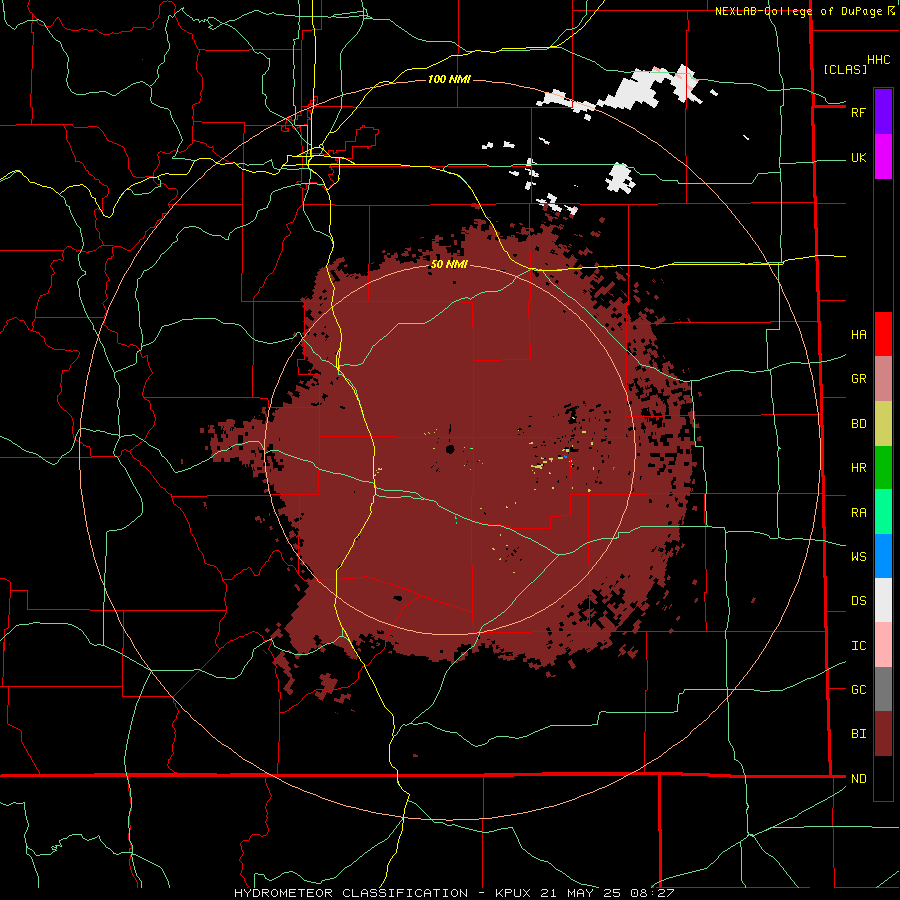The image size is (900, 900).
Task: Select the GR legend color block
Action: (x=883, y=379)
